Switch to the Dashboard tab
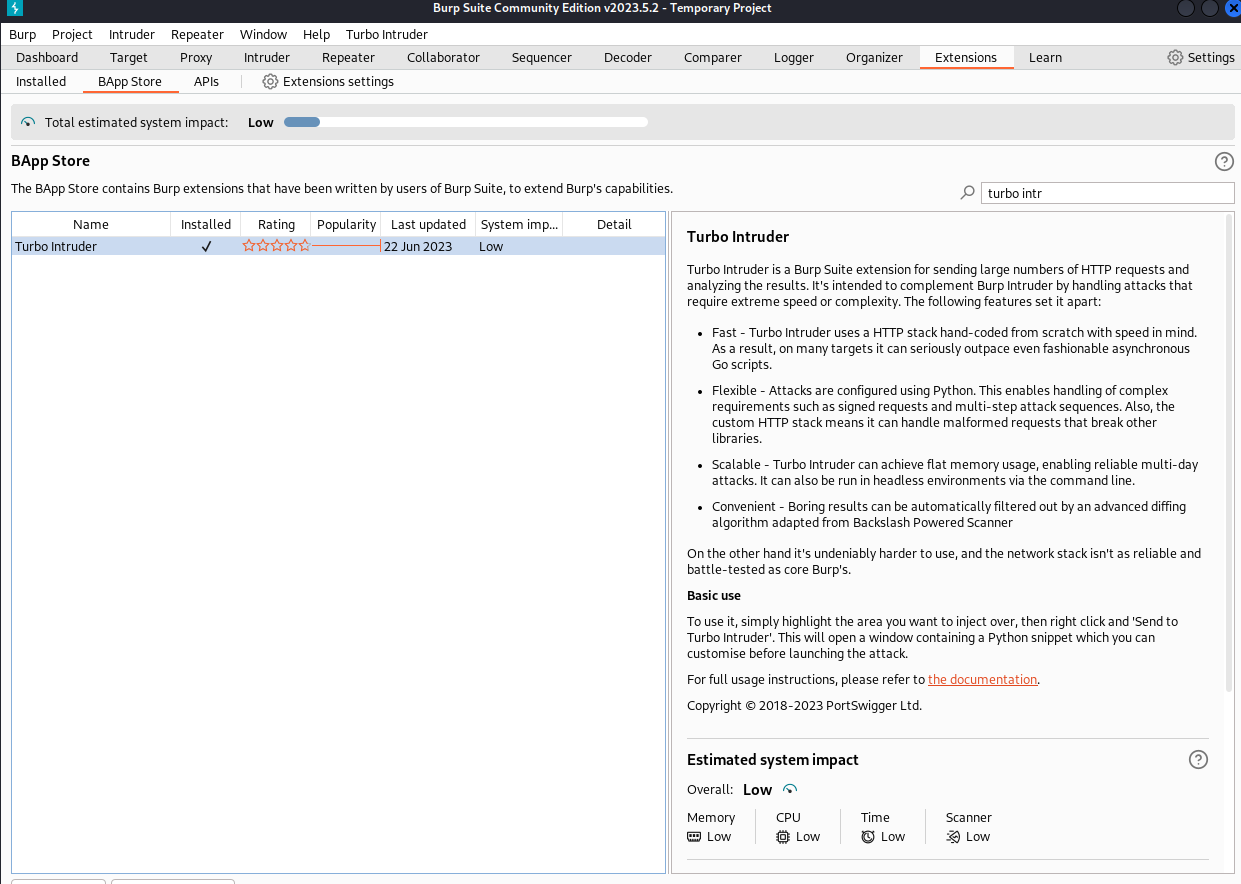Viewport: 1241px width, 884px height. [x=47, y=57]
